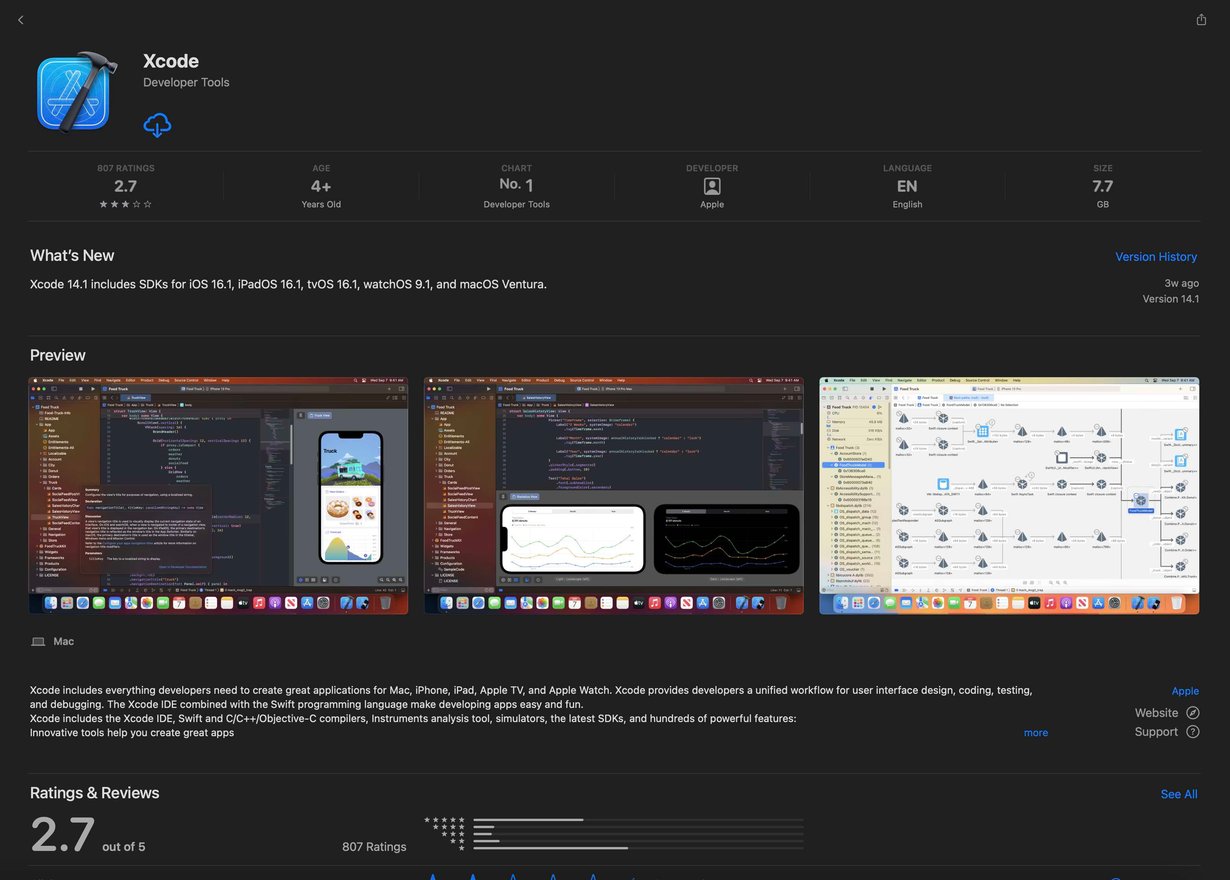Download Xcode via the cloud download icon
The width and height of the screenshot is (1230, 880).
pyautogui.click(x=157, y=125)
